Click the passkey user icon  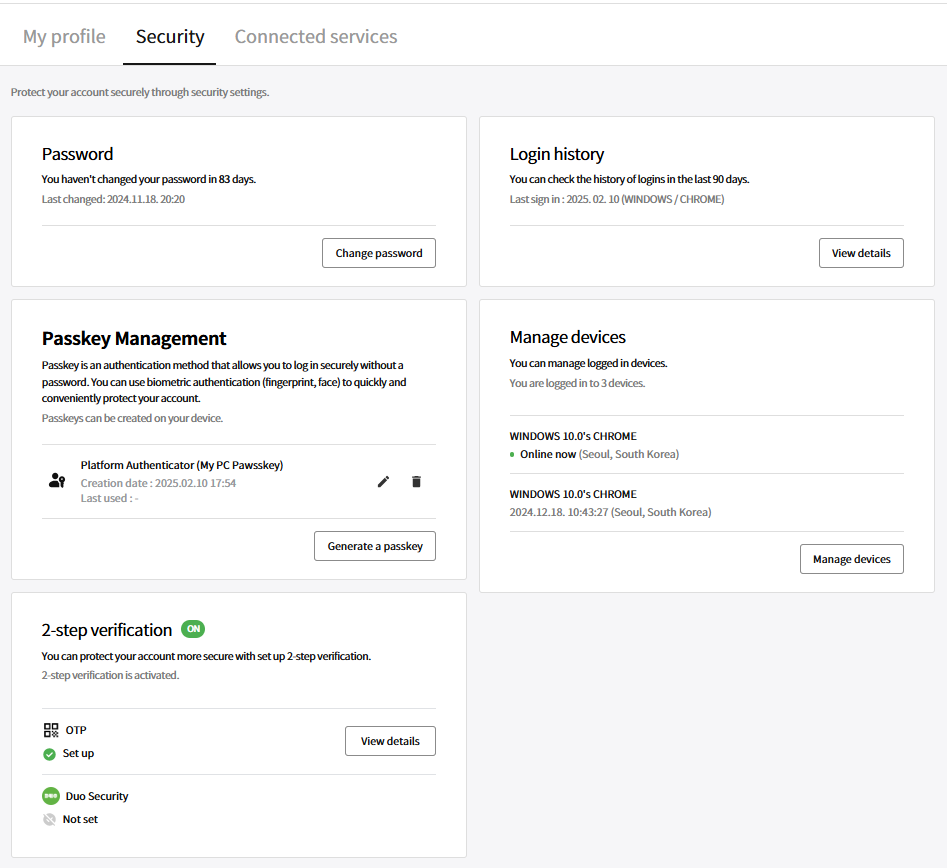57,481
